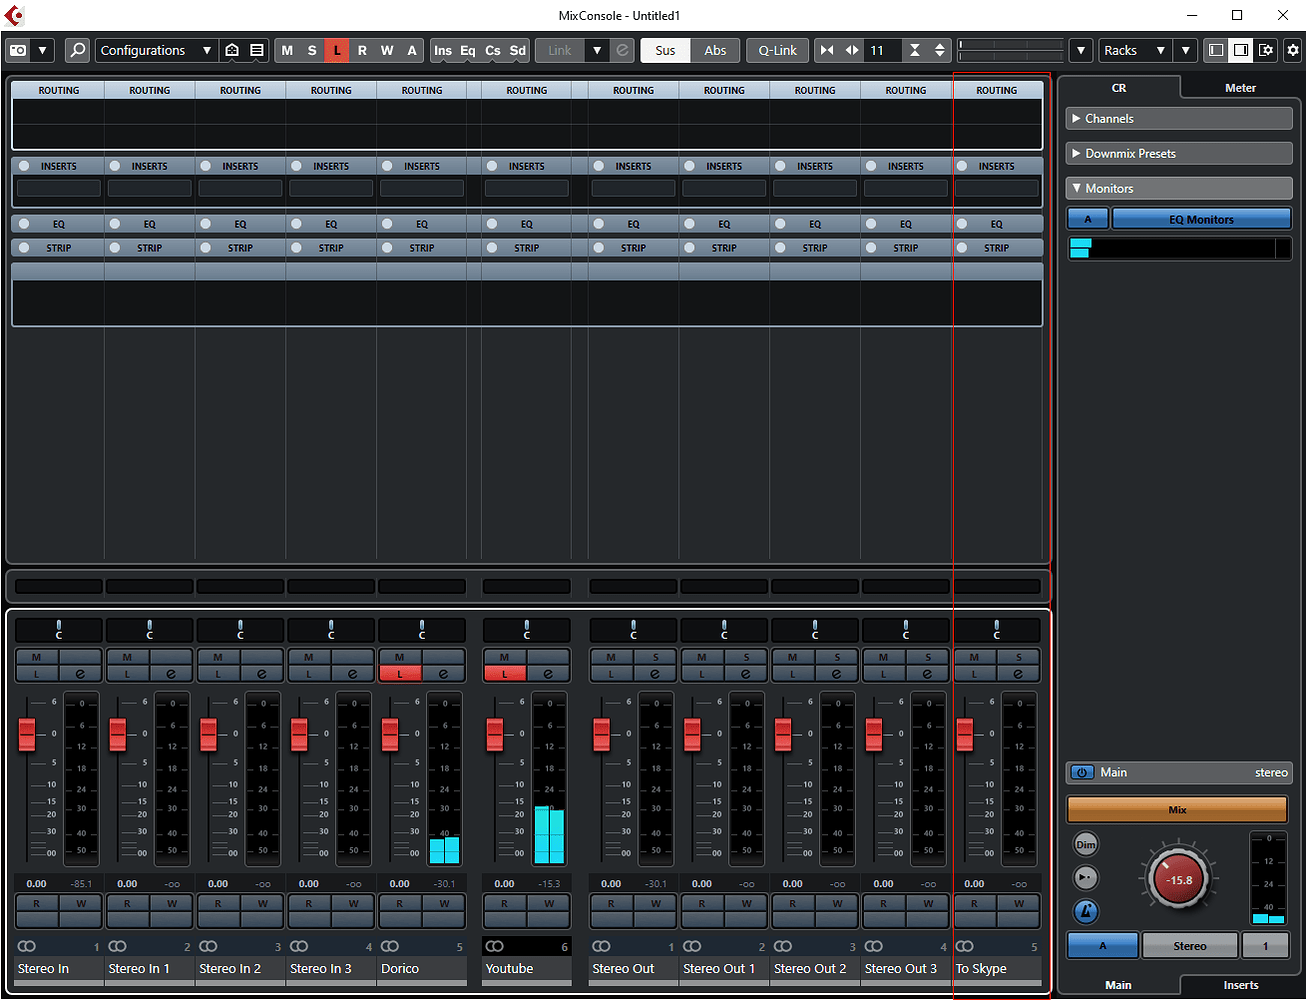Click the channel search magnifying glass icon
1306x1000 pixels.
[x=77, y=50]
